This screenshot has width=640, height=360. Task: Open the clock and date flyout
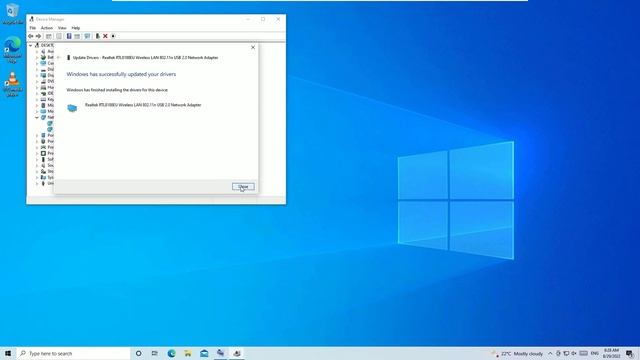pyautogui.click(x=611, y=353)
